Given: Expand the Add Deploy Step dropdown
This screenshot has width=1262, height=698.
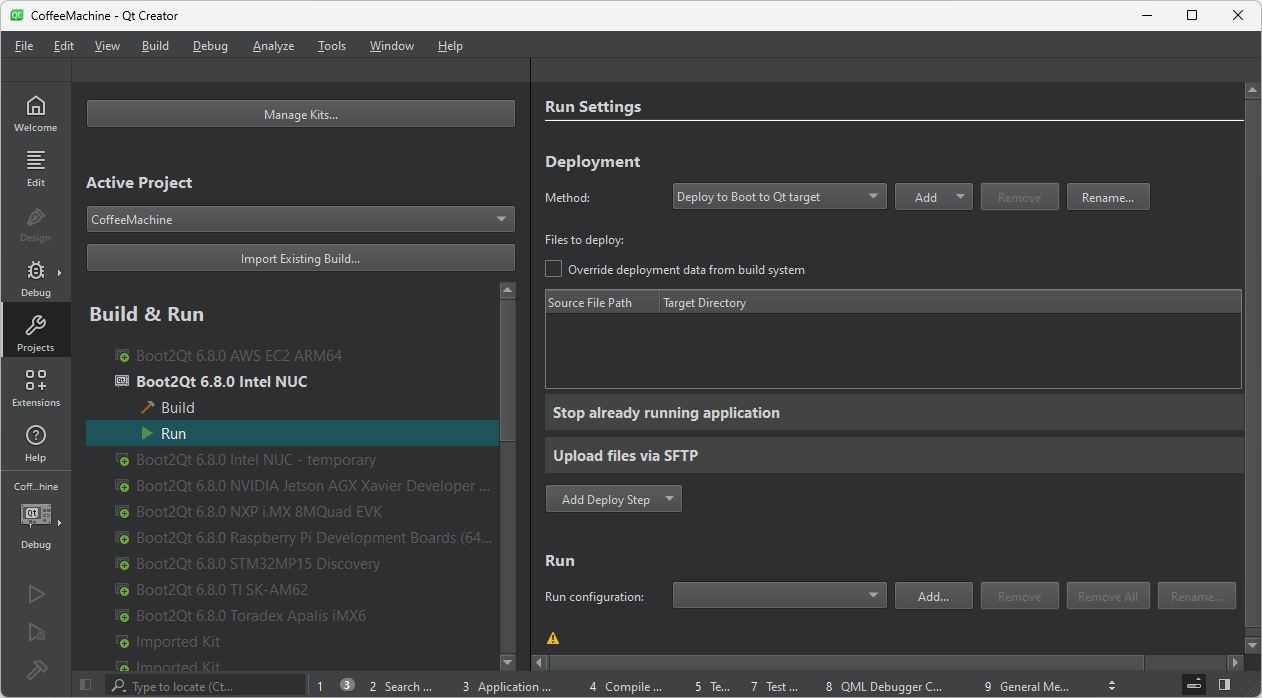Looking at the screenshot, I should 613,499.
